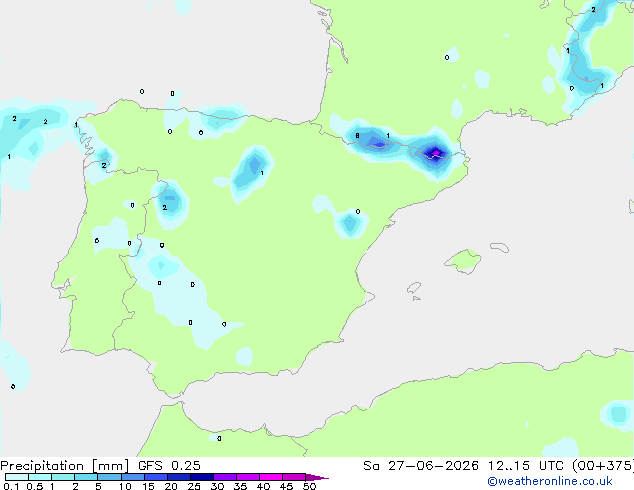
Task: Click the 20–25 mm dark blue swatch
Action: point(178,477)
